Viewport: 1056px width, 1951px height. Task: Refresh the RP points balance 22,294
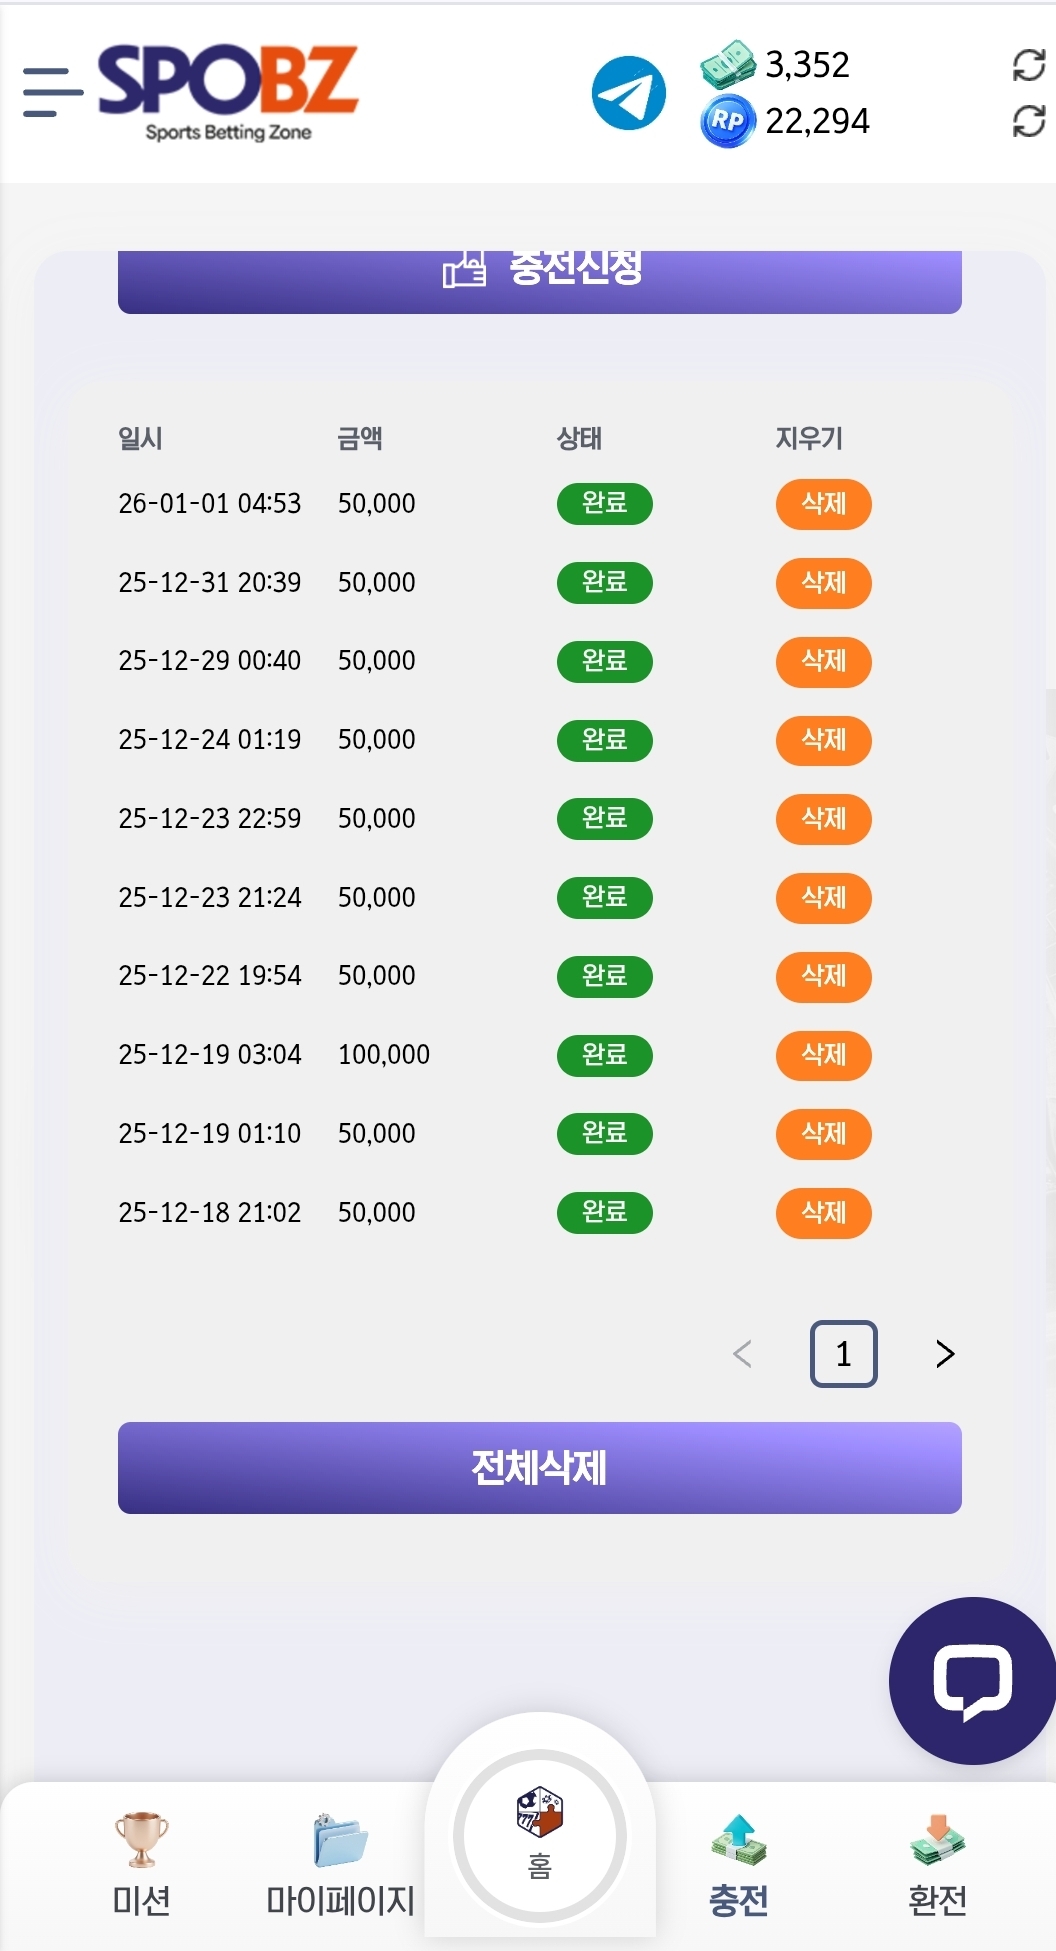(1028, 122)
